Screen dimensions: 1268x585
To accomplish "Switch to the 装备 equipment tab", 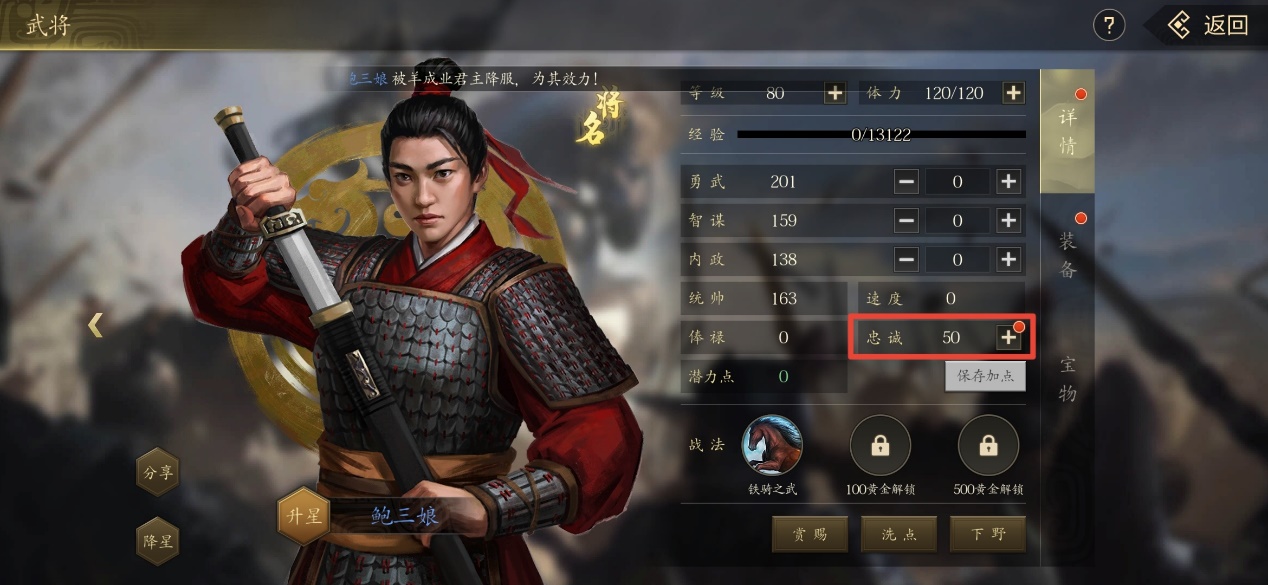I will pyautogui.click(x=1068, y=254).
